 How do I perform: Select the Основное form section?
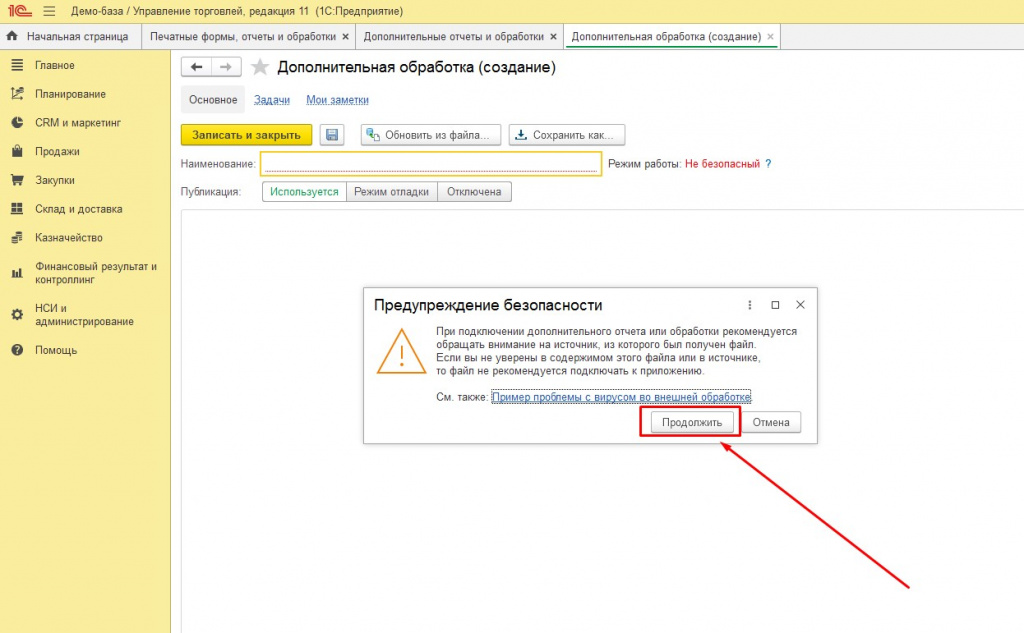click(213, 100)
